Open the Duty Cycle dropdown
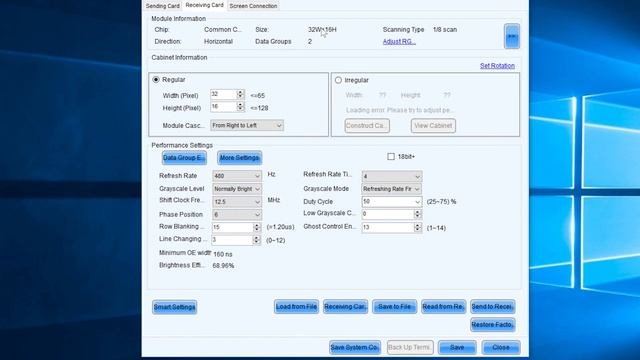Screen dimensions: 640x360 [391, 202]
